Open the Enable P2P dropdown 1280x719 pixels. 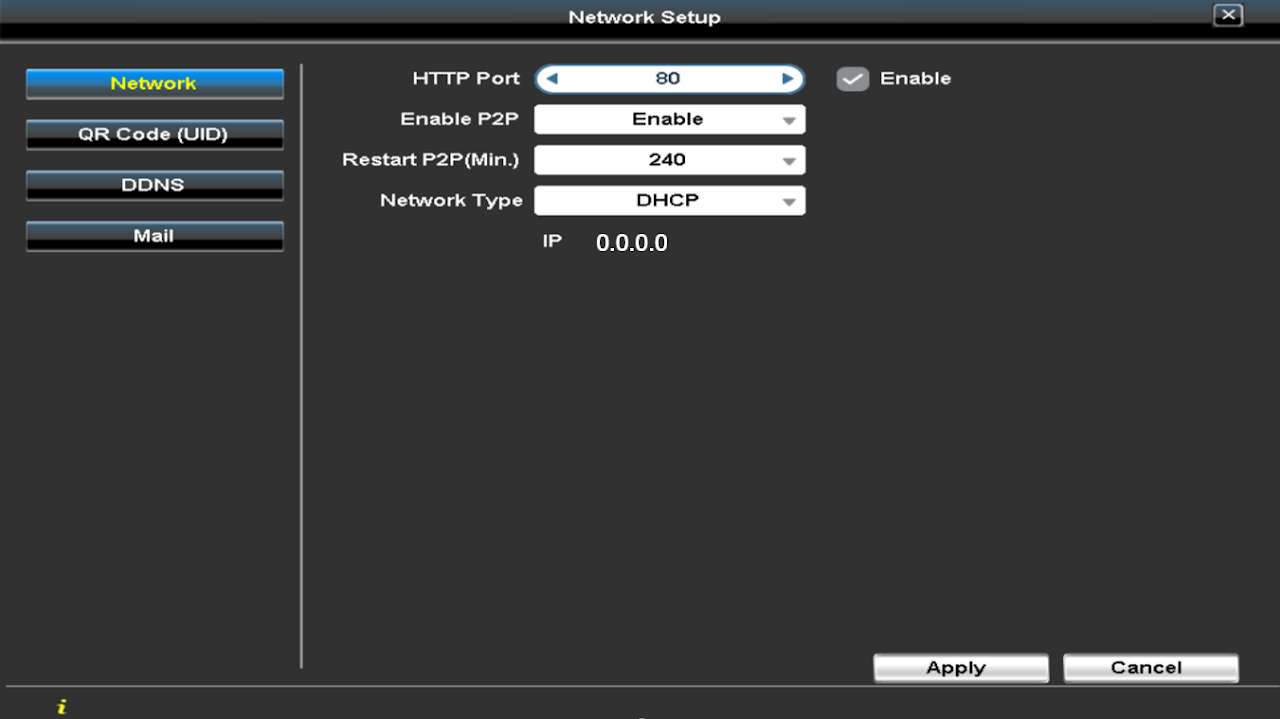click(x=670, y=119)
